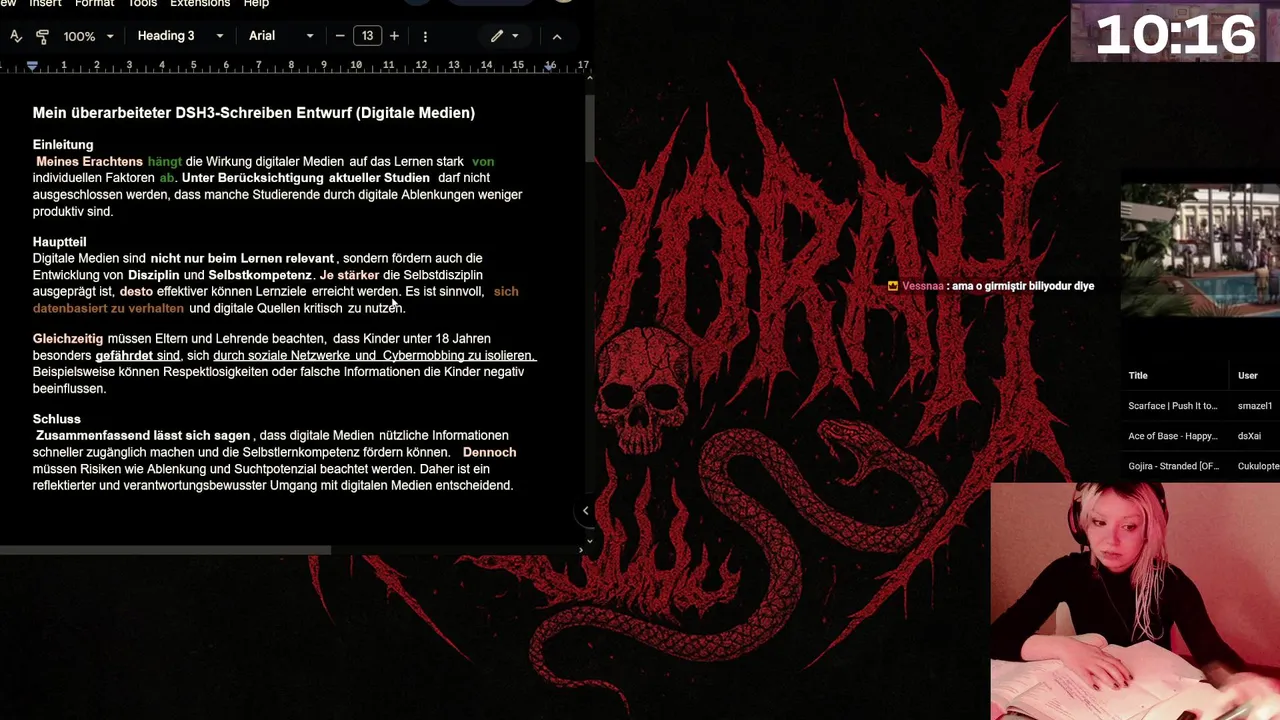Click the left indent marker on the ruler
1280x720 pixels.
tap(32, 66)
